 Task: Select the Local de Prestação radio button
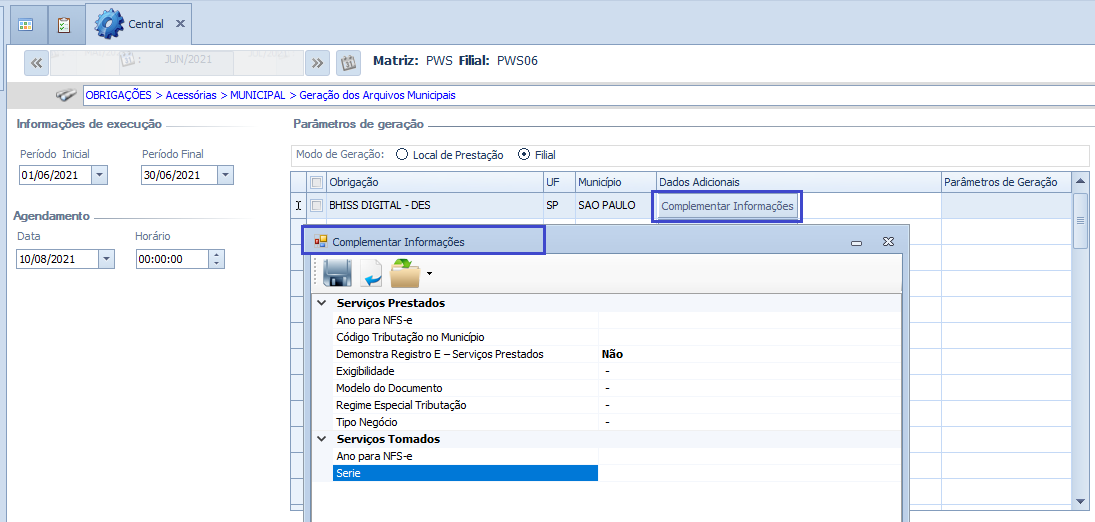coord(402,155)
